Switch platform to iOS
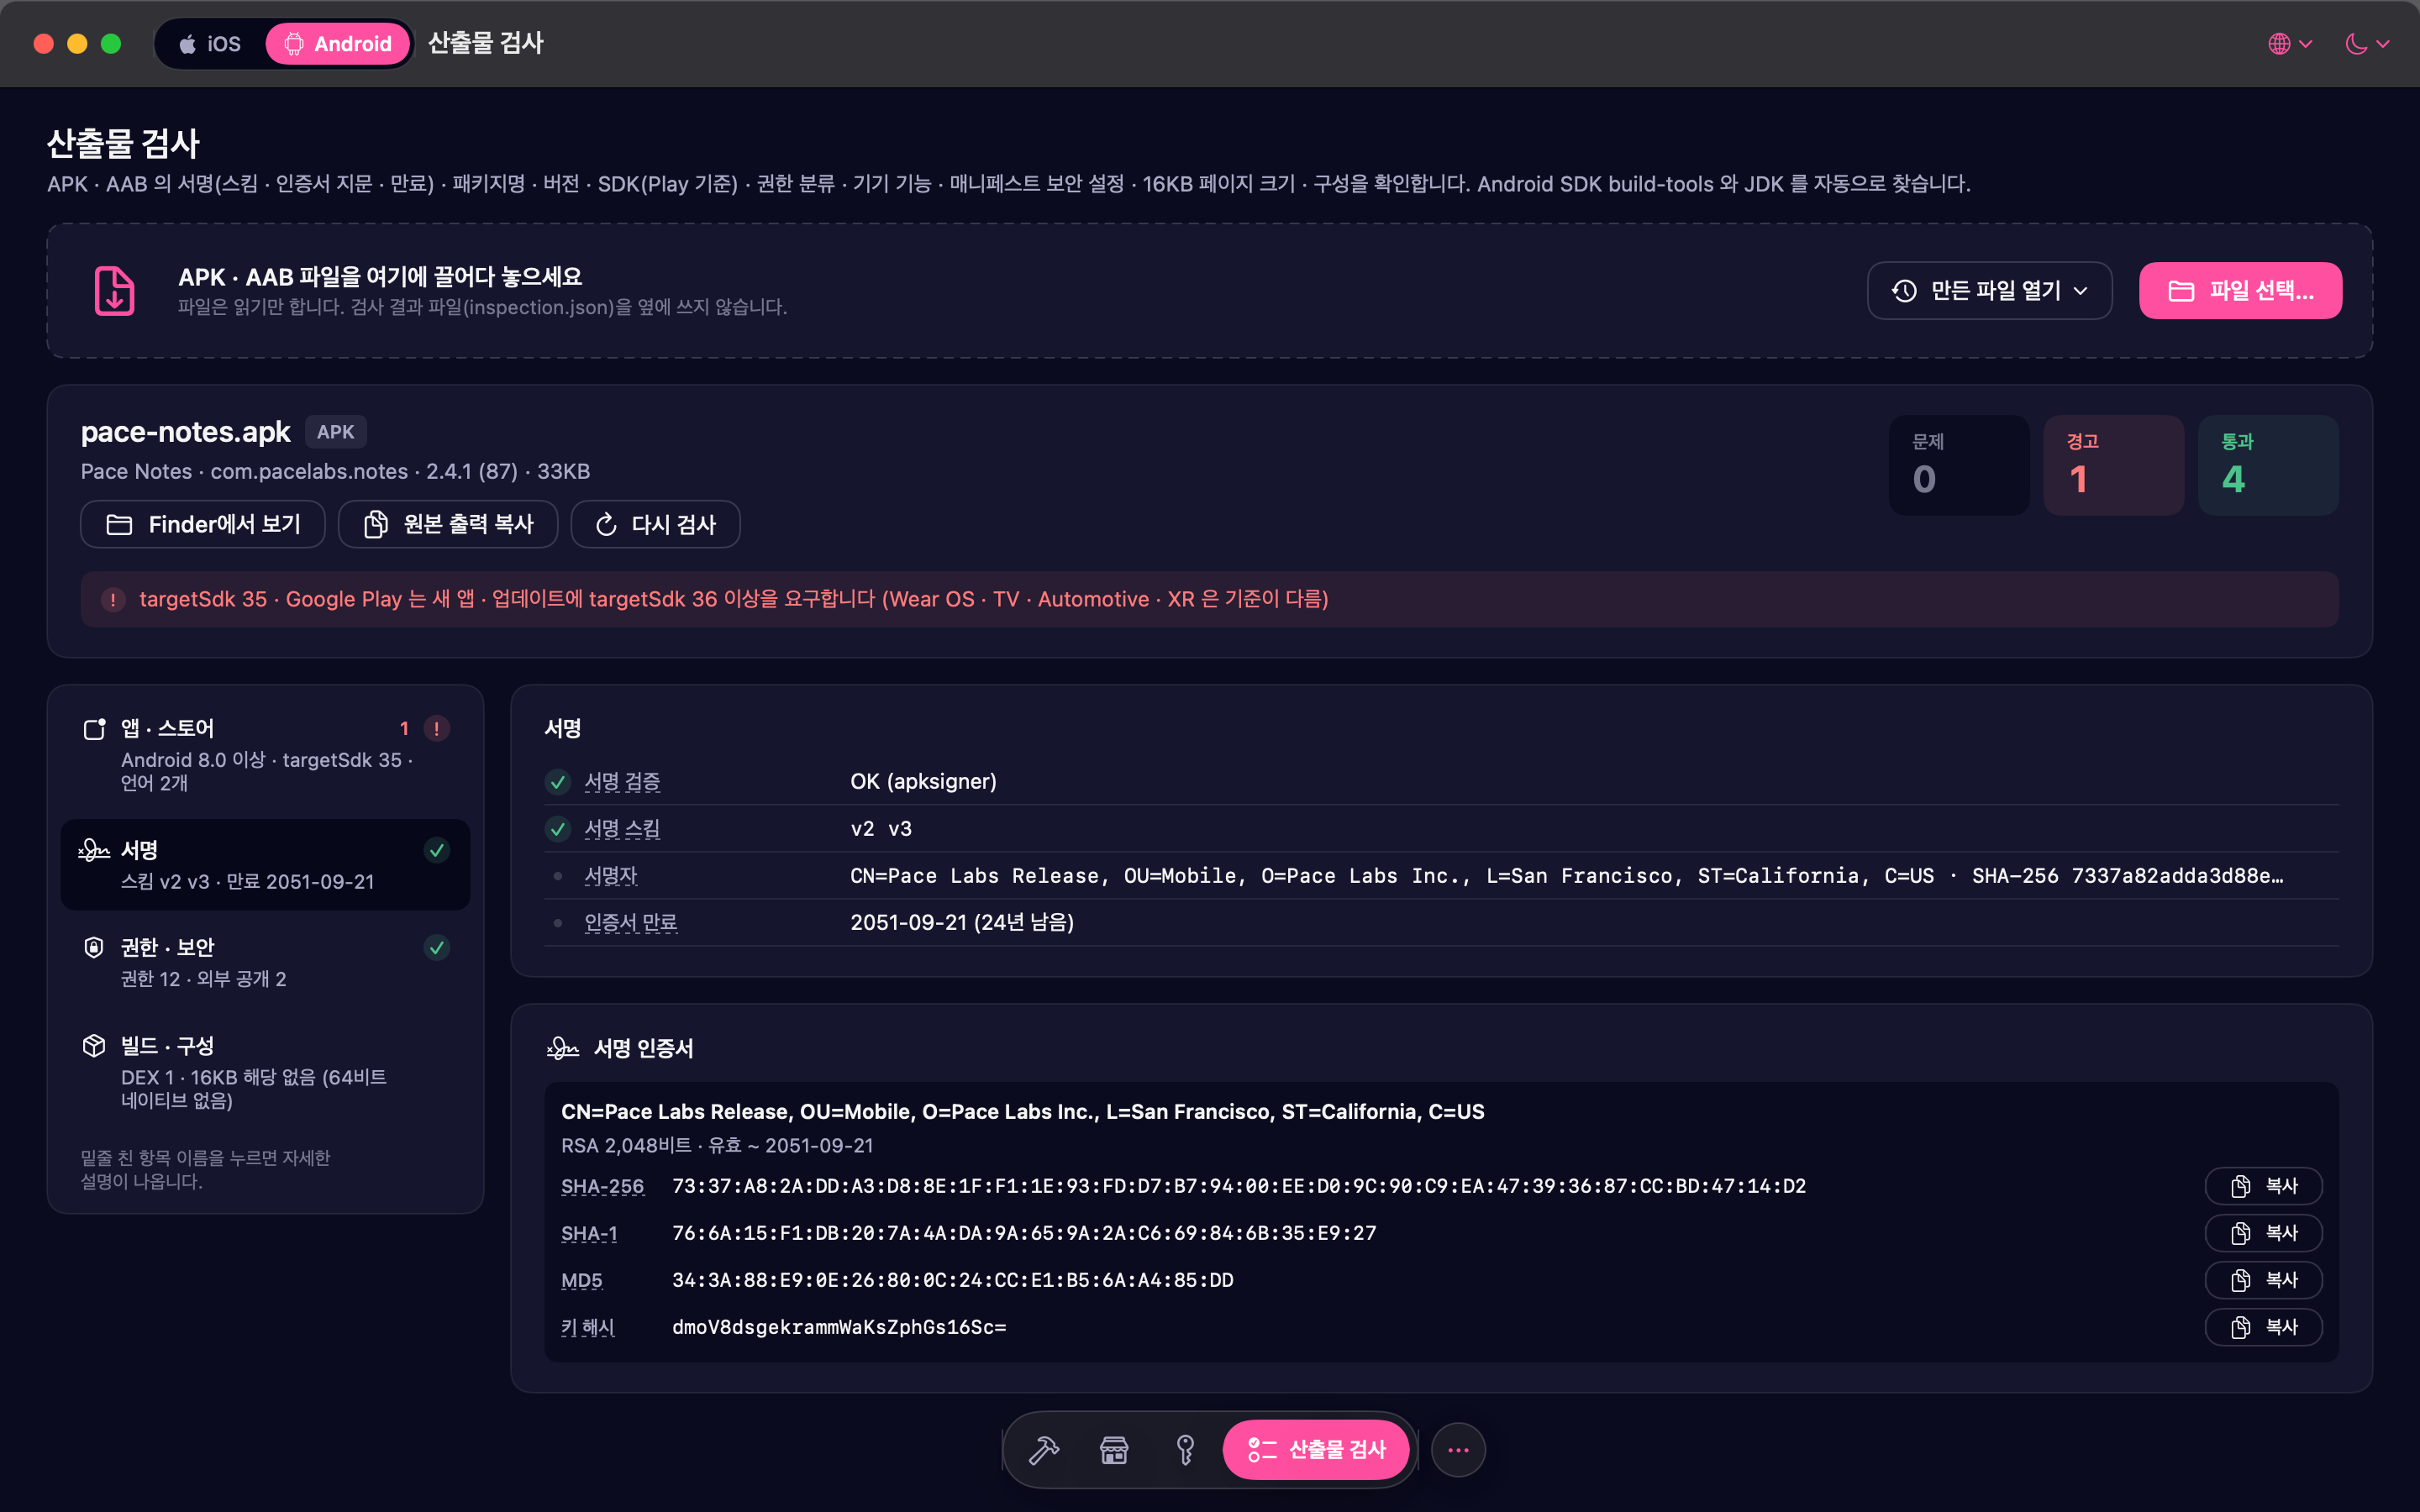This screenshot has height=1512, width=2420. [210, 44]
